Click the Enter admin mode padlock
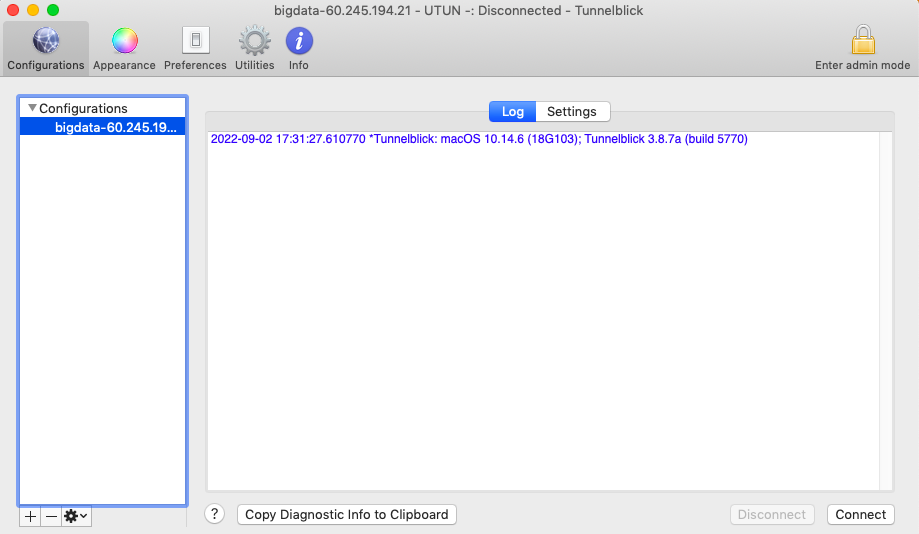 pyautogui.click(x=862, y=49)
